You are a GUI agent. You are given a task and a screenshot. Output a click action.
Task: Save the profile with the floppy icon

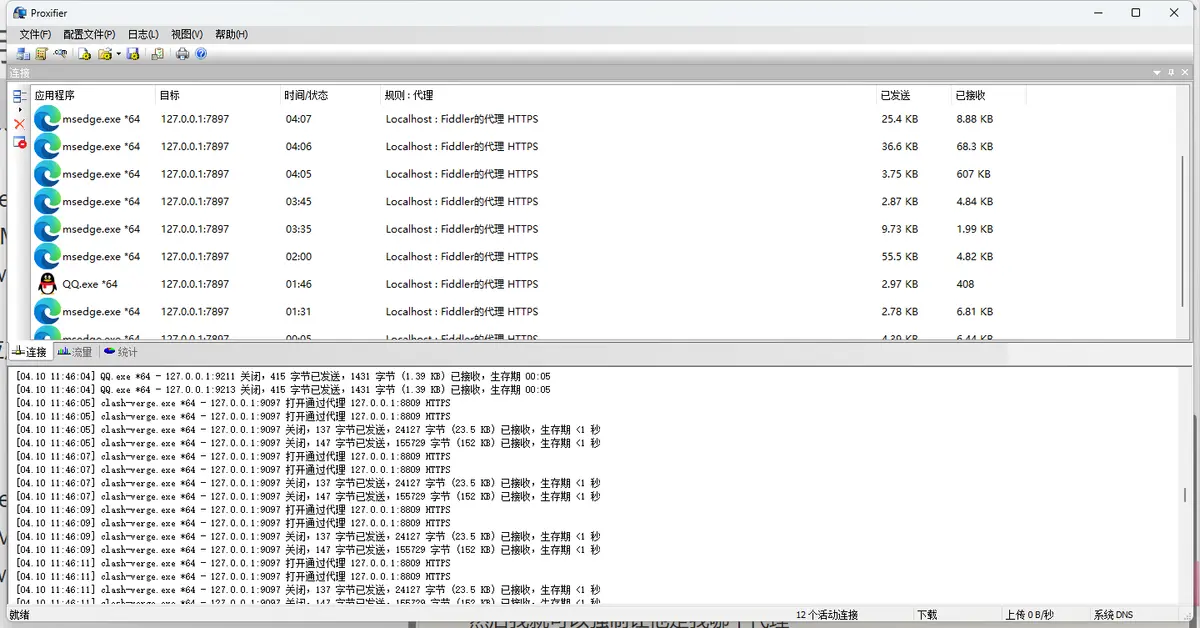tap(133, 54)
